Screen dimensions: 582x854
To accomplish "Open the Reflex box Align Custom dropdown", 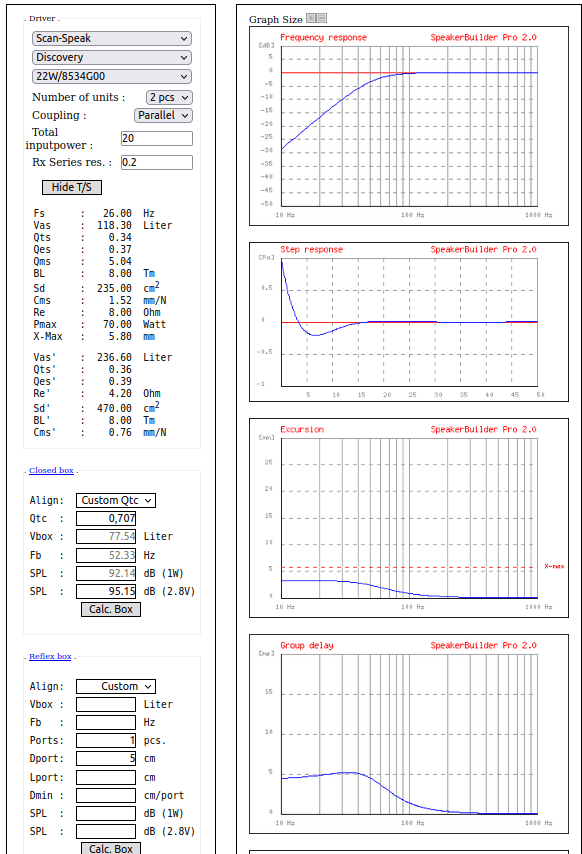I will pyautogui.click(x=116, y=686).
